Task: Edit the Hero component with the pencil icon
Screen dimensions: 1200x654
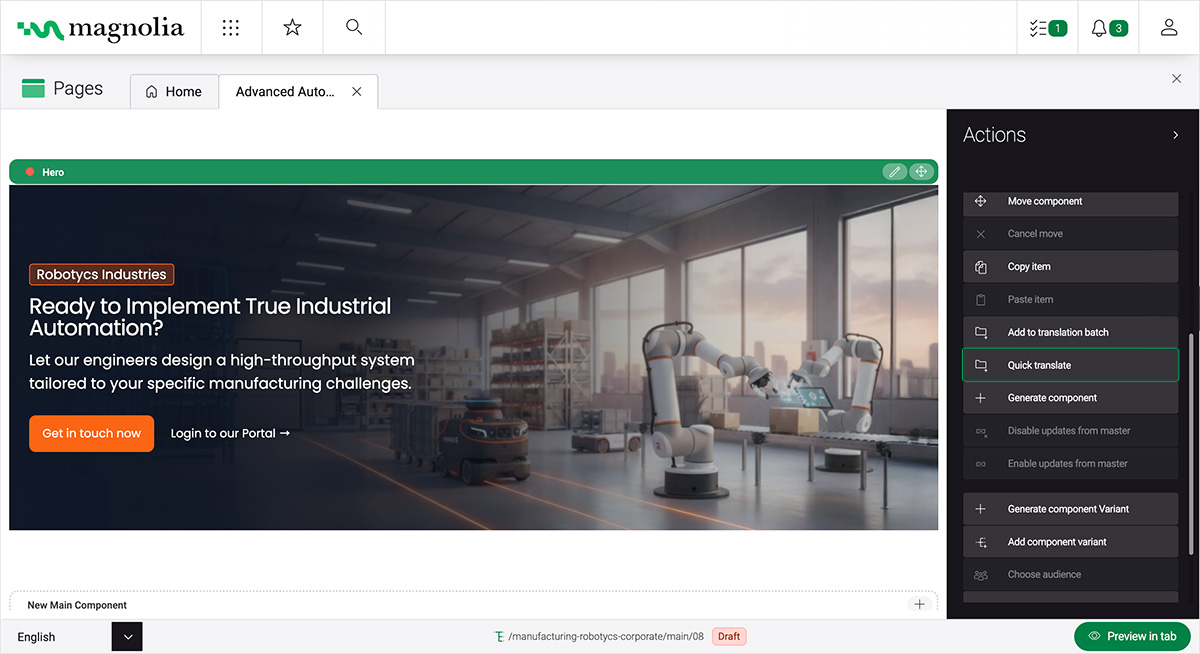Action: (x=894, y=171)
